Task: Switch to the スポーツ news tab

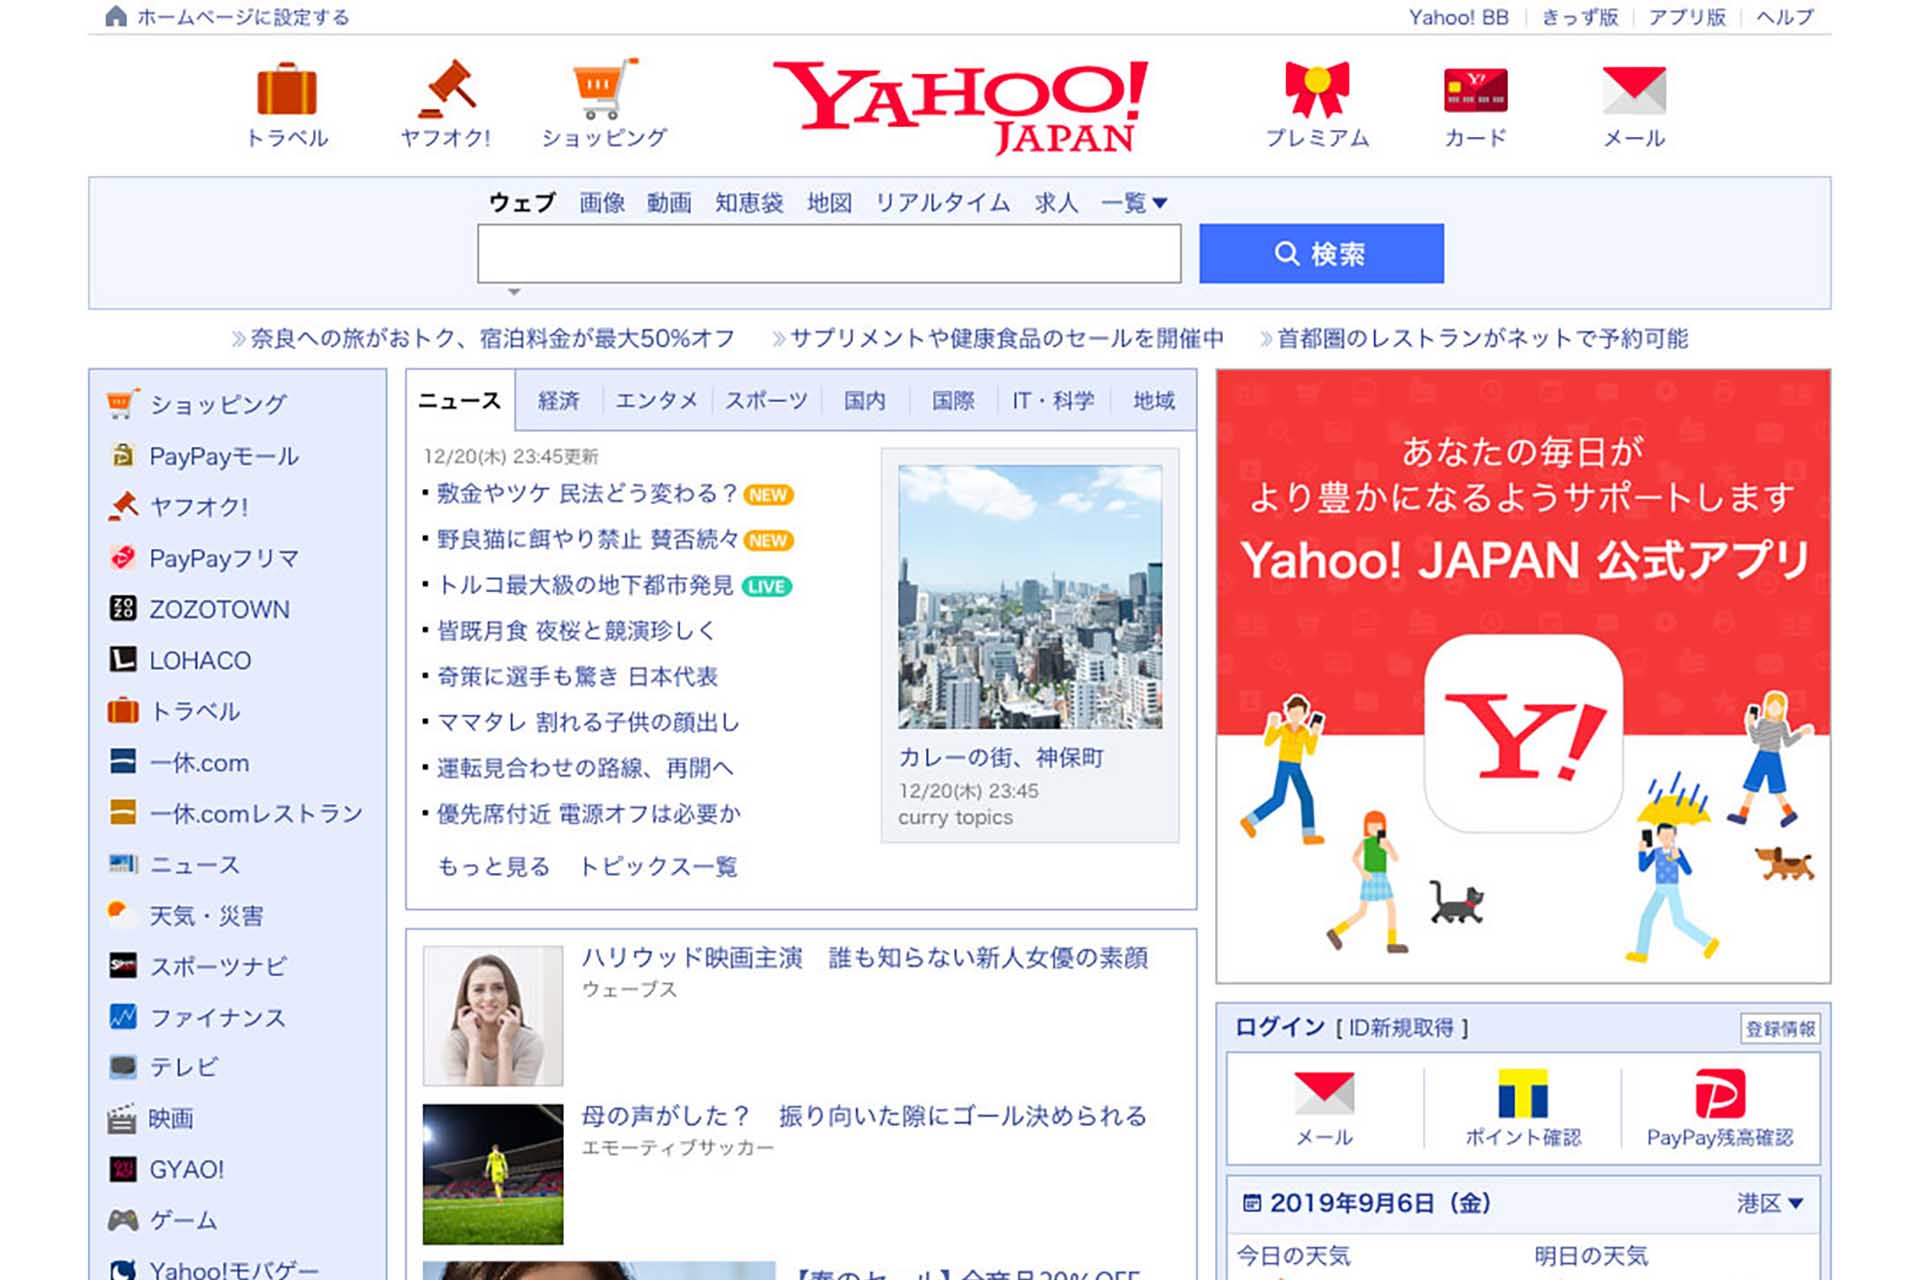Action: coord(766,401)
